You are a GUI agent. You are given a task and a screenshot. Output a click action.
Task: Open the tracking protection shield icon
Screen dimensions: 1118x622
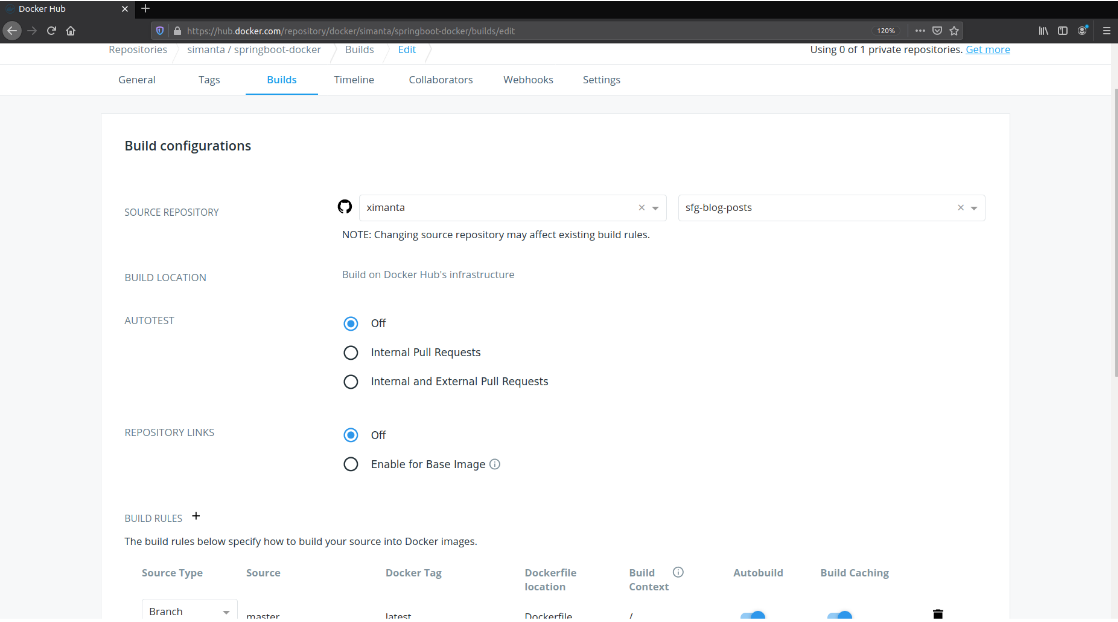(x=160, y=31)
